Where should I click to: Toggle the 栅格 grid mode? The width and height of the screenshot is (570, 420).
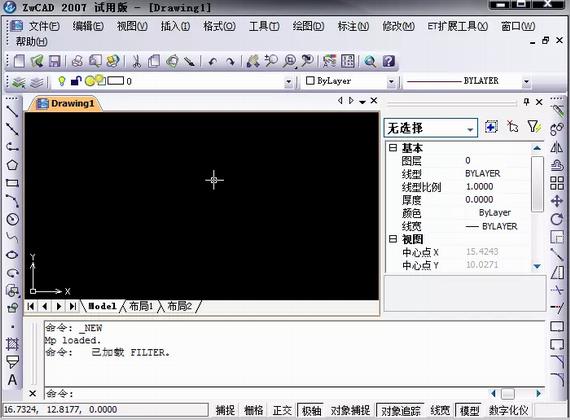(x=254, y=411)
